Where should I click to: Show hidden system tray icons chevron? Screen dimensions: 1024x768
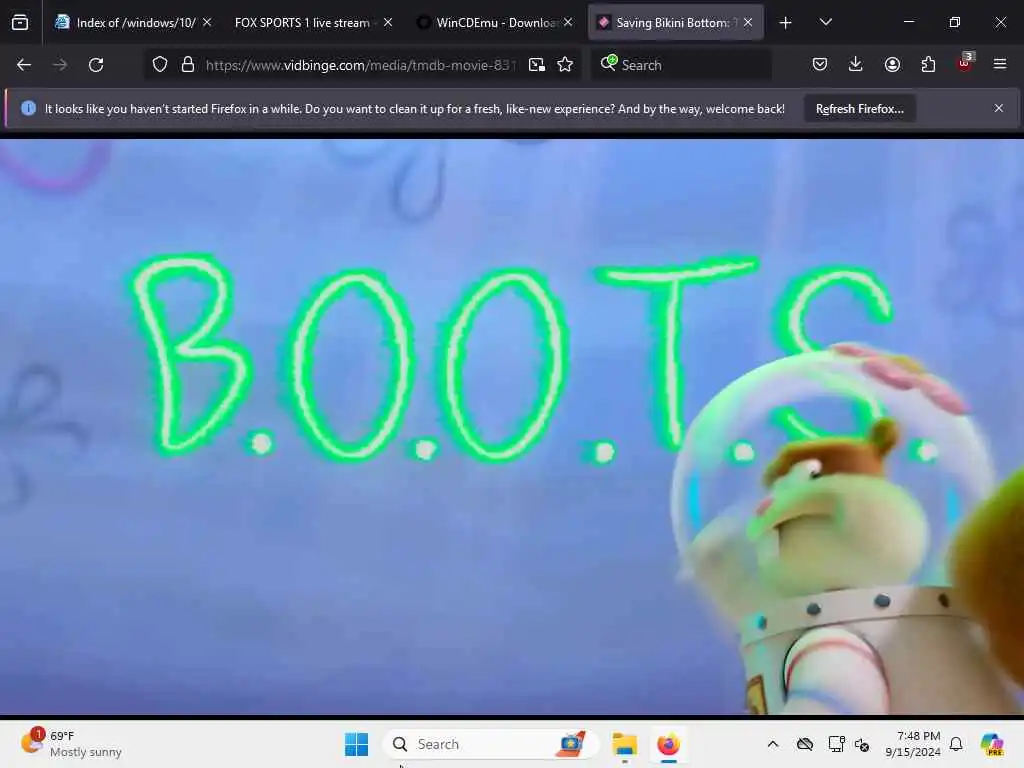click(x=773, y=744)
